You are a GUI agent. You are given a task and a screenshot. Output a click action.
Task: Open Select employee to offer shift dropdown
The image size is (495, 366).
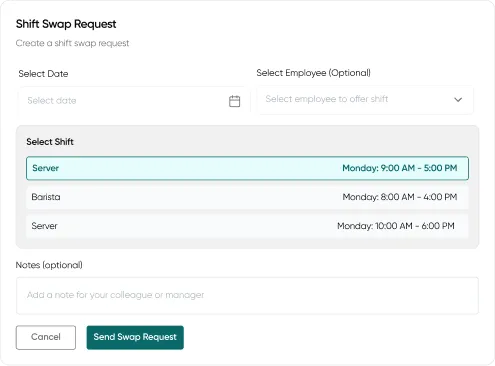point(365,100)
